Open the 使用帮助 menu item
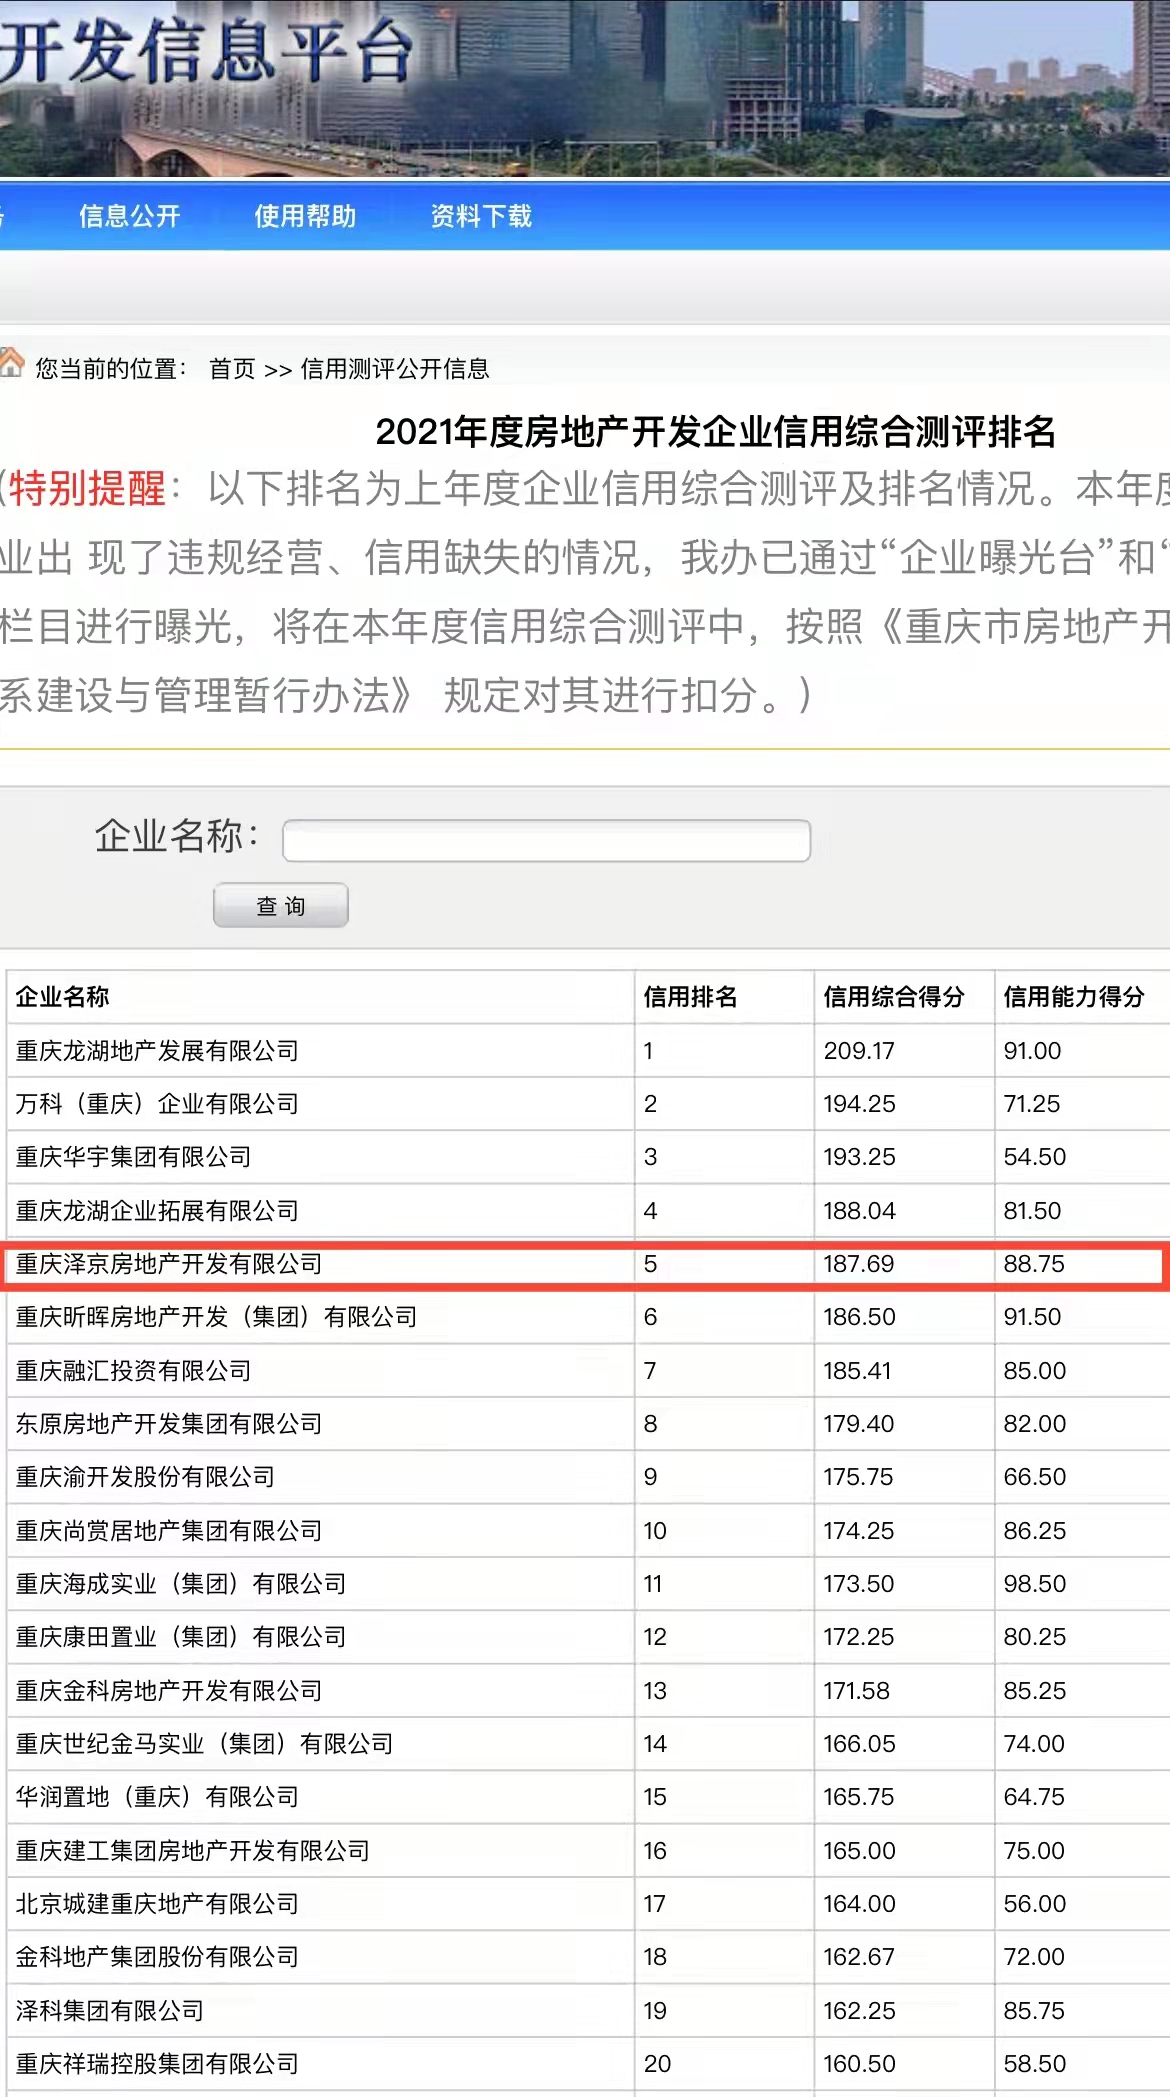The width and height of the screenshot is (1170, 2097). (x=305, y=216)
